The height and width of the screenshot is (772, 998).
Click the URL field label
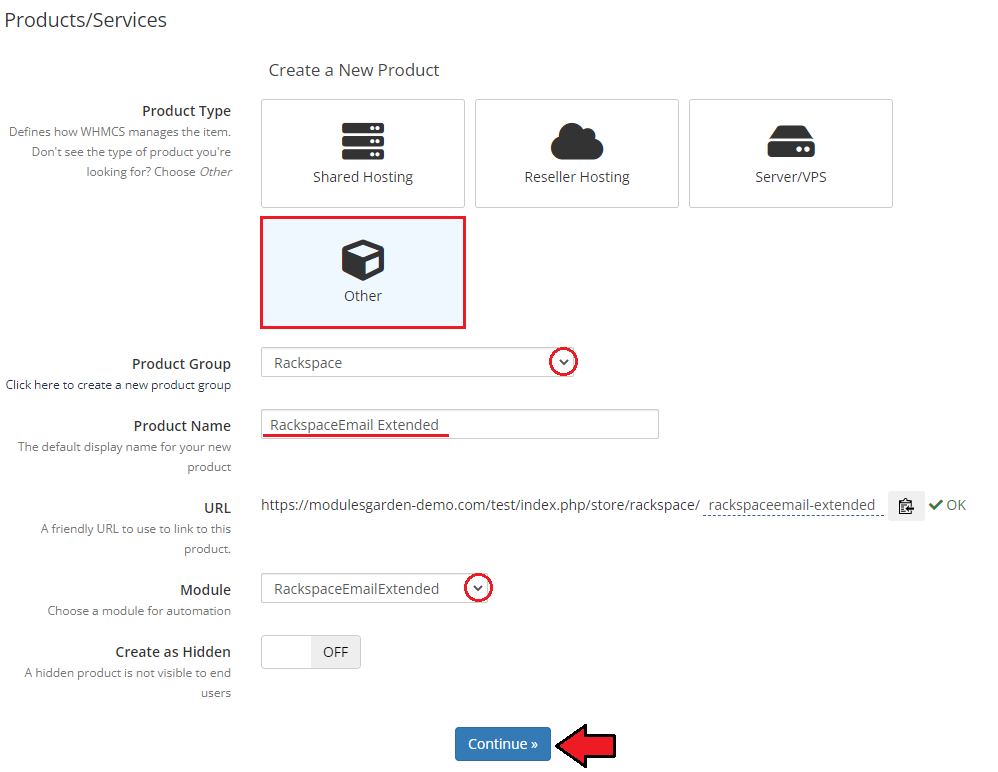(218, 508)
